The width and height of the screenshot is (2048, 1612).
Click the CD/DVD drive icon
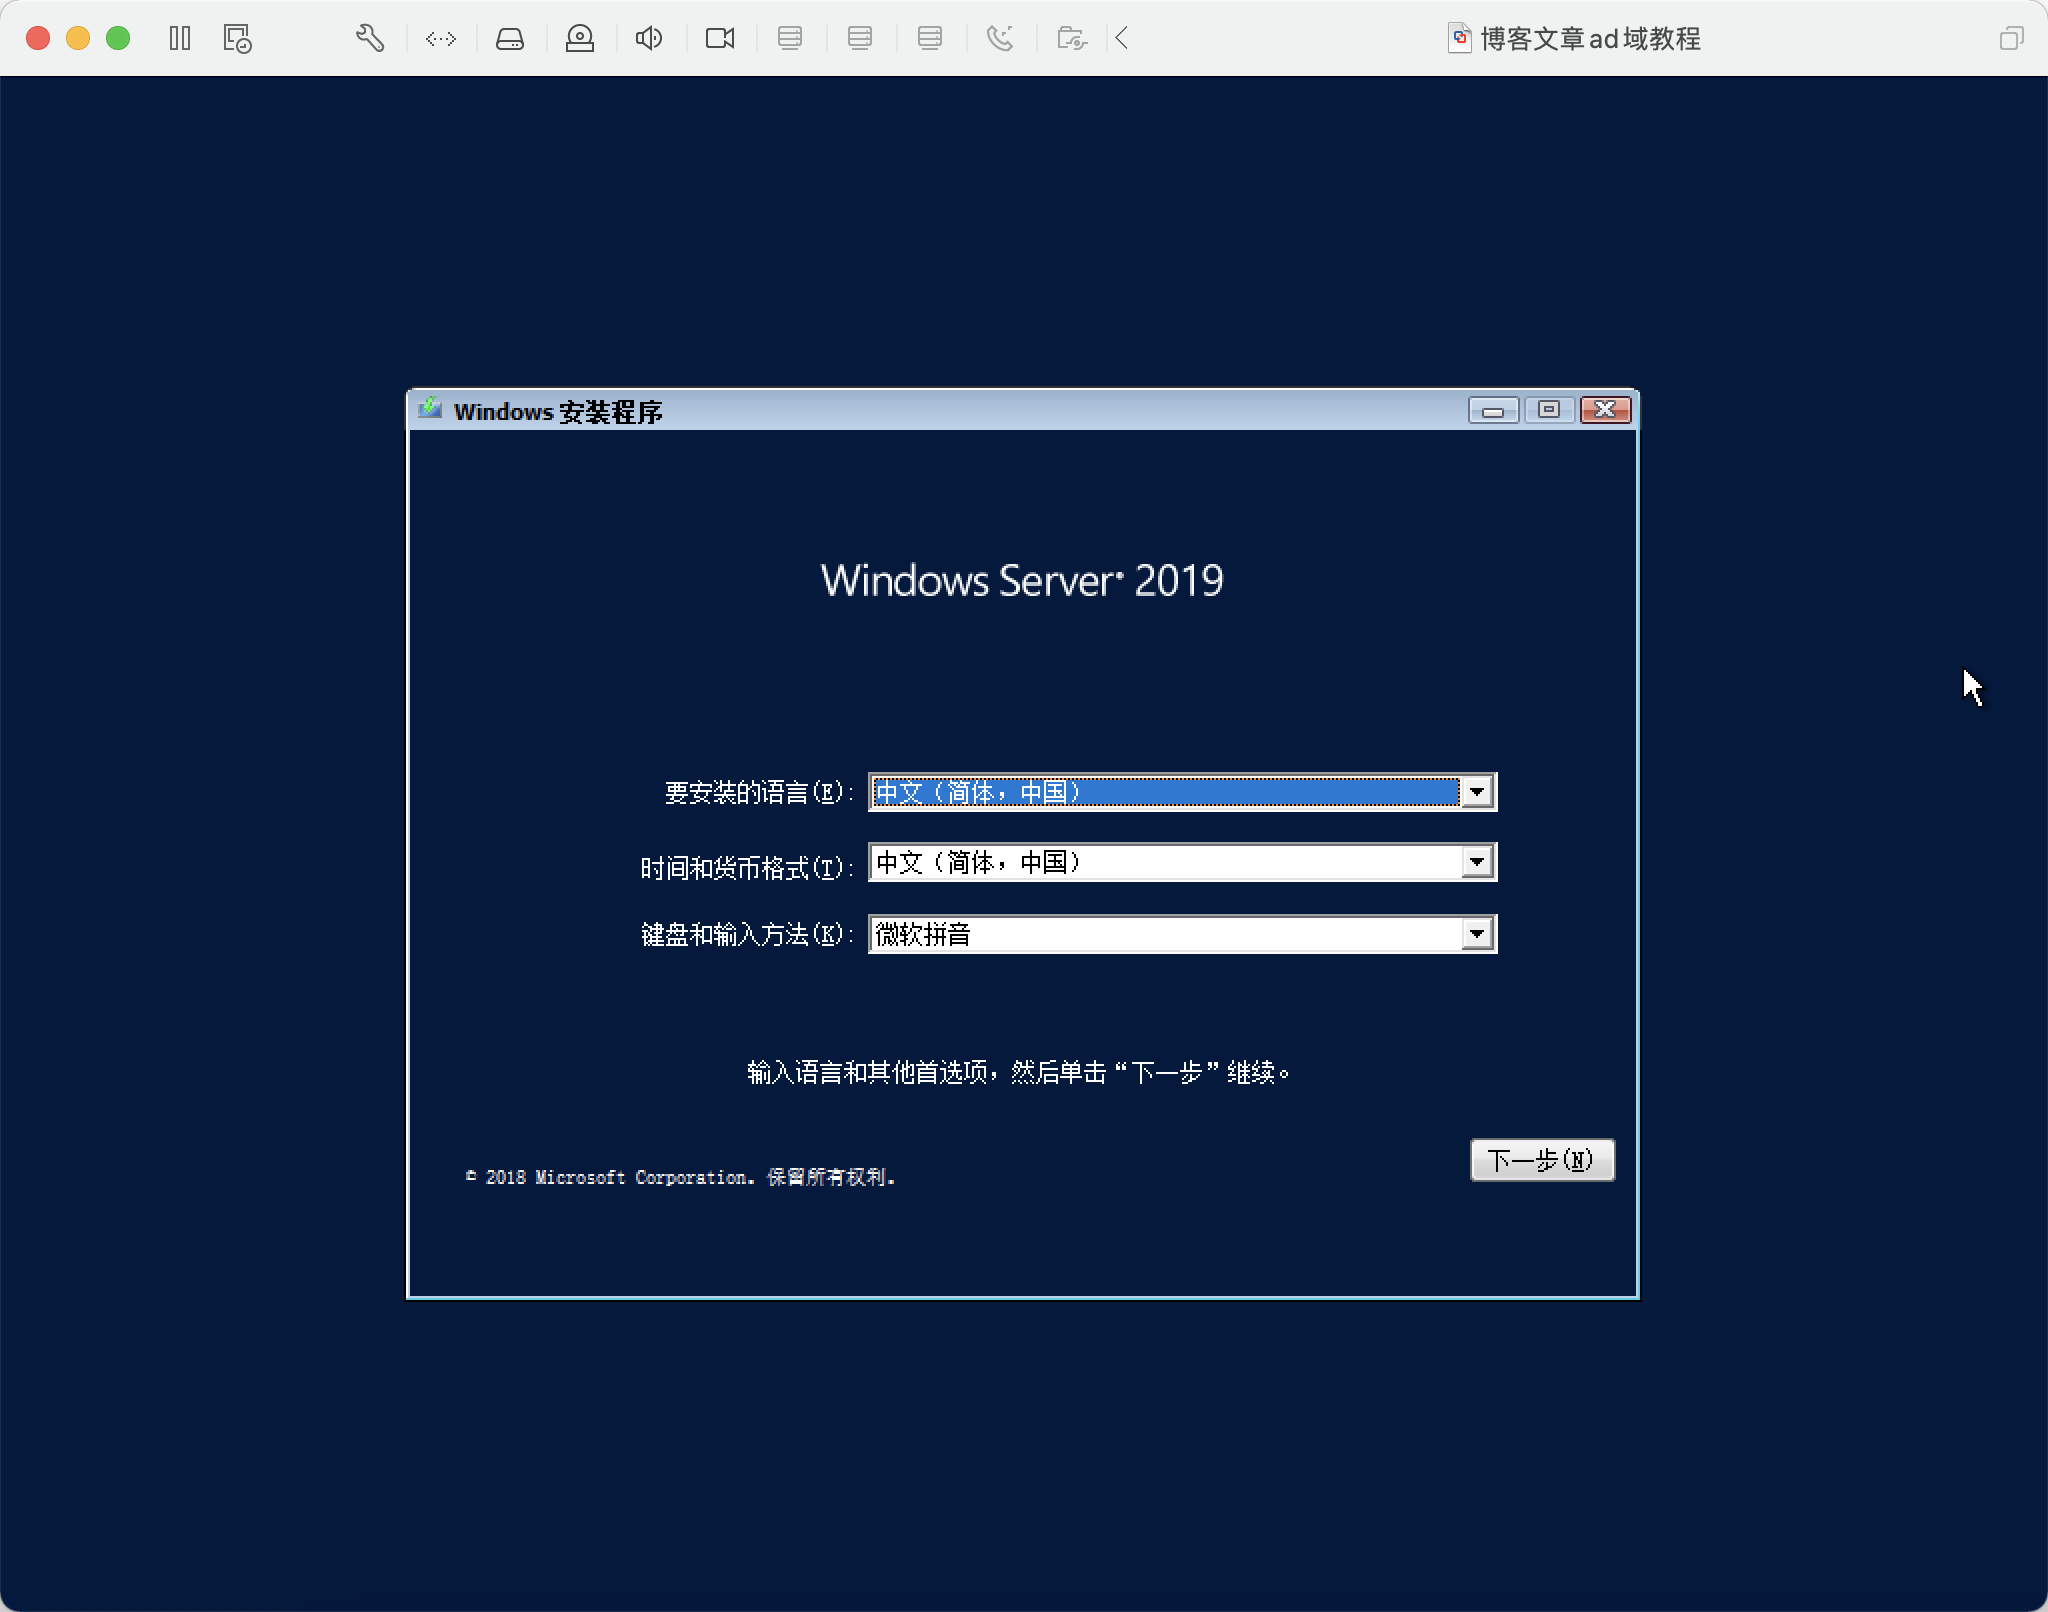(580, 39)
